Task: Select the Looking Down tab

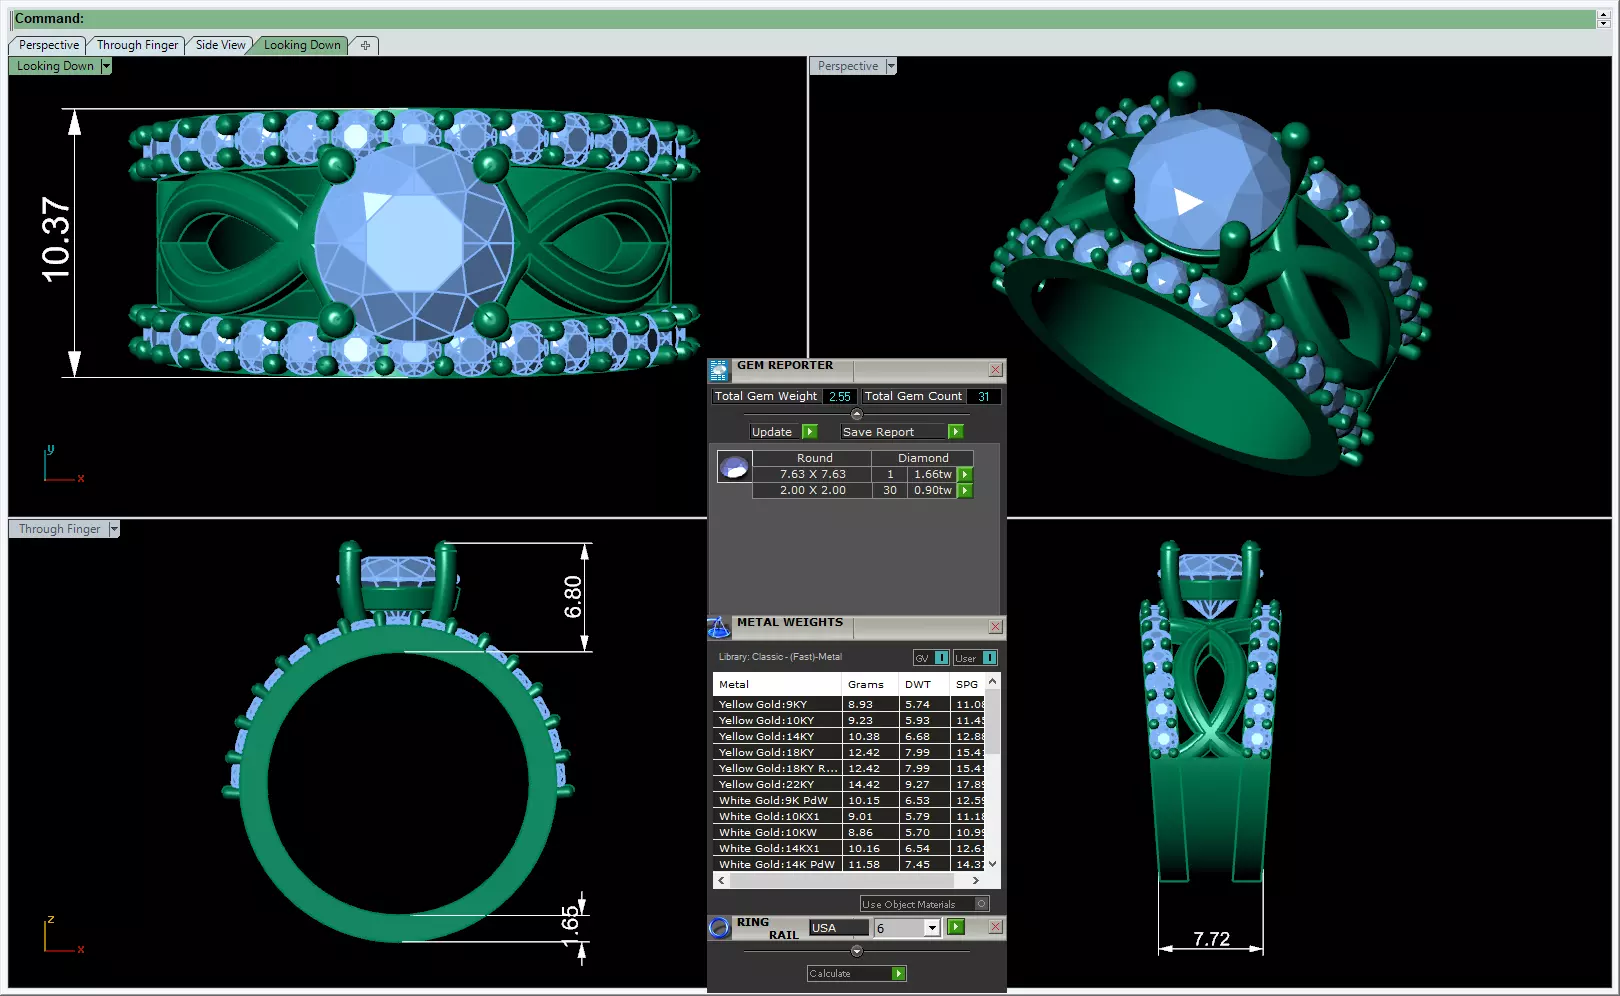Action: pos(302,45)
